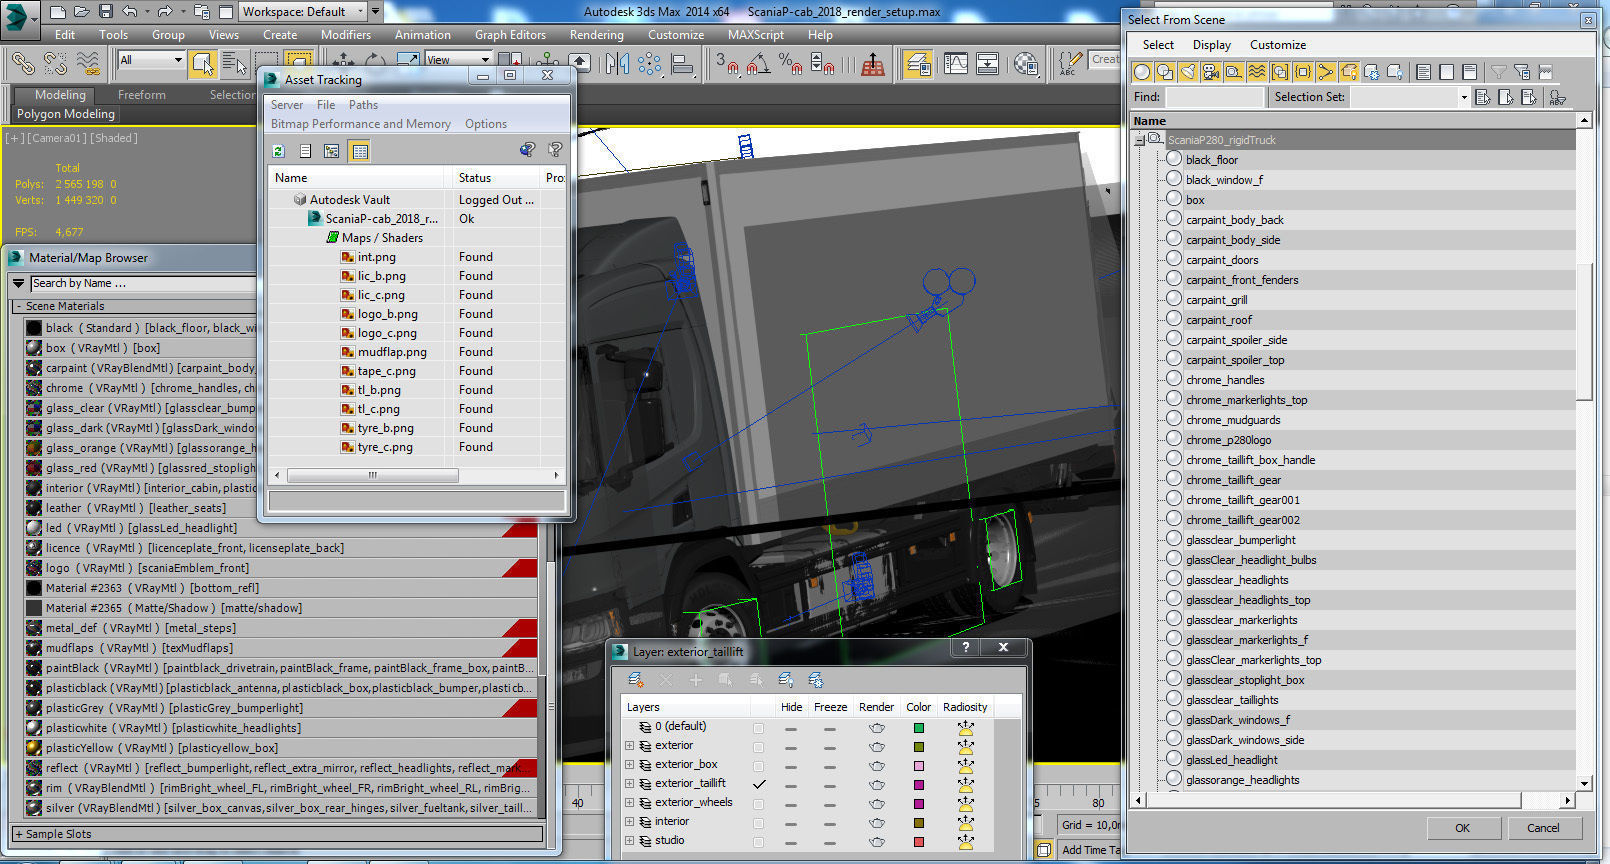Viewport: 1610px width, 864px height.
Task: Click the Undo arrow icon
Action: [130, 12]
